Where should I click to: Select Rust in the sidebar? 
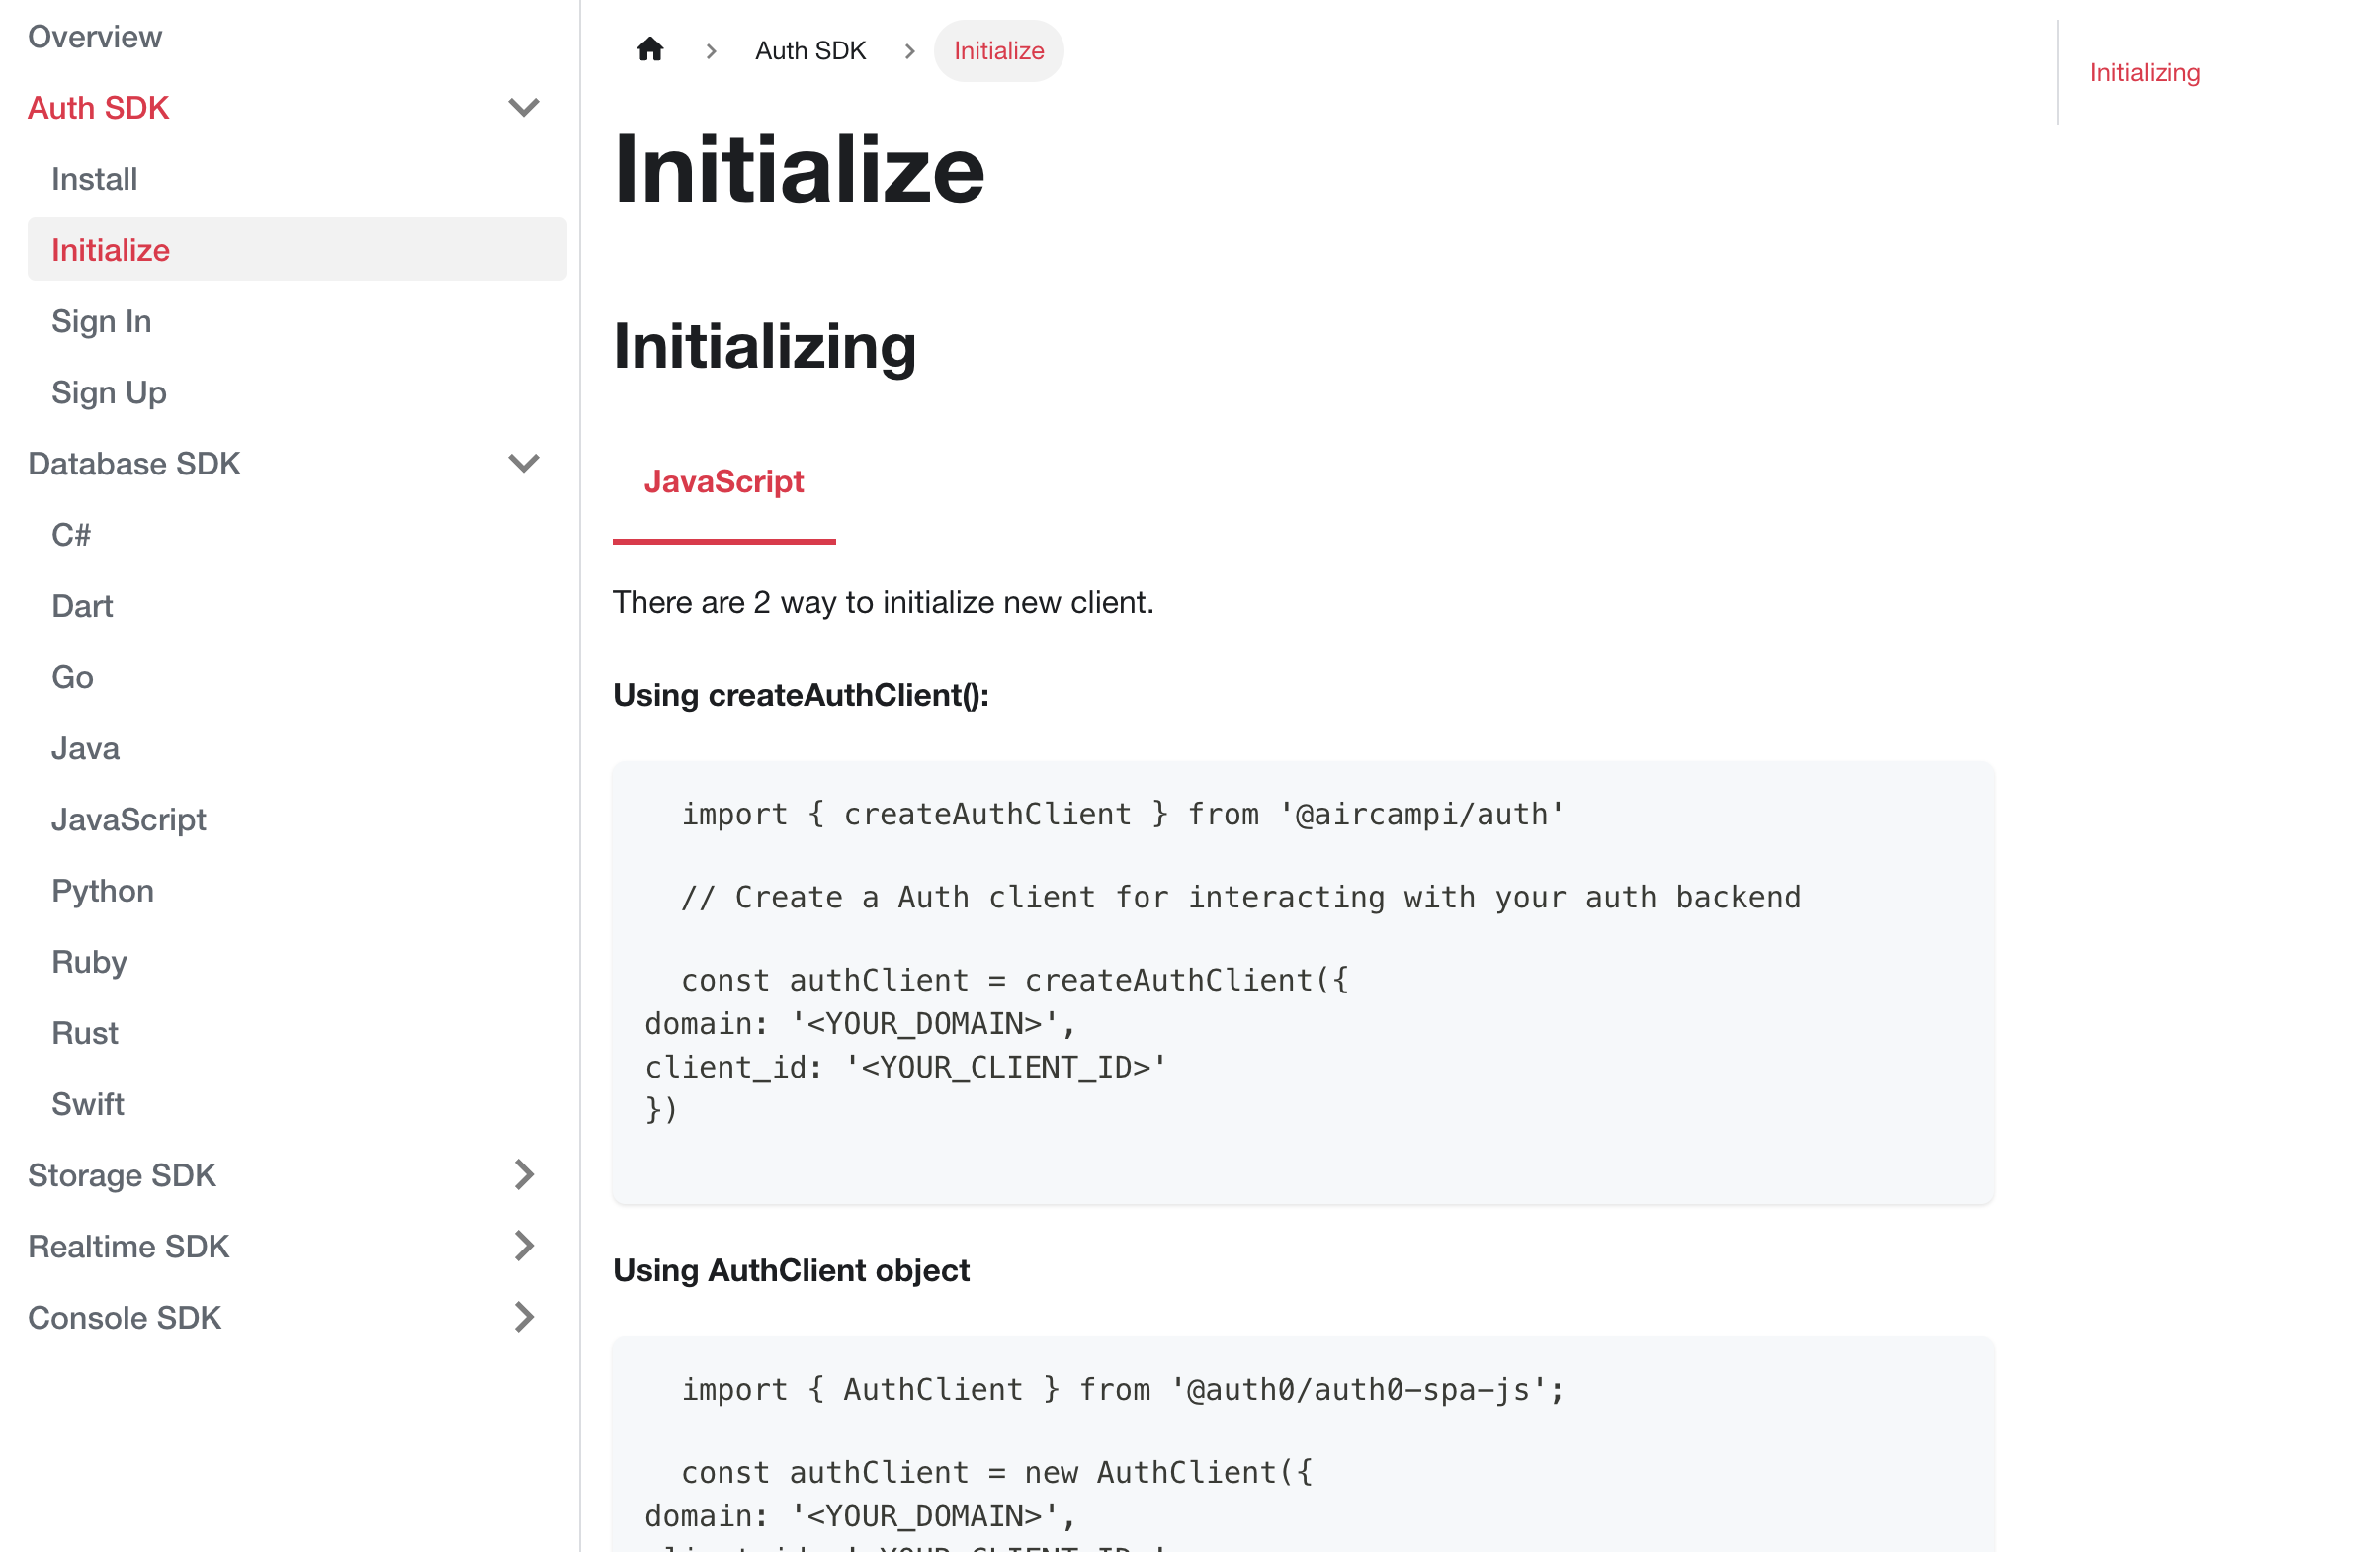pyautogui.click(x=85, y=1033)
